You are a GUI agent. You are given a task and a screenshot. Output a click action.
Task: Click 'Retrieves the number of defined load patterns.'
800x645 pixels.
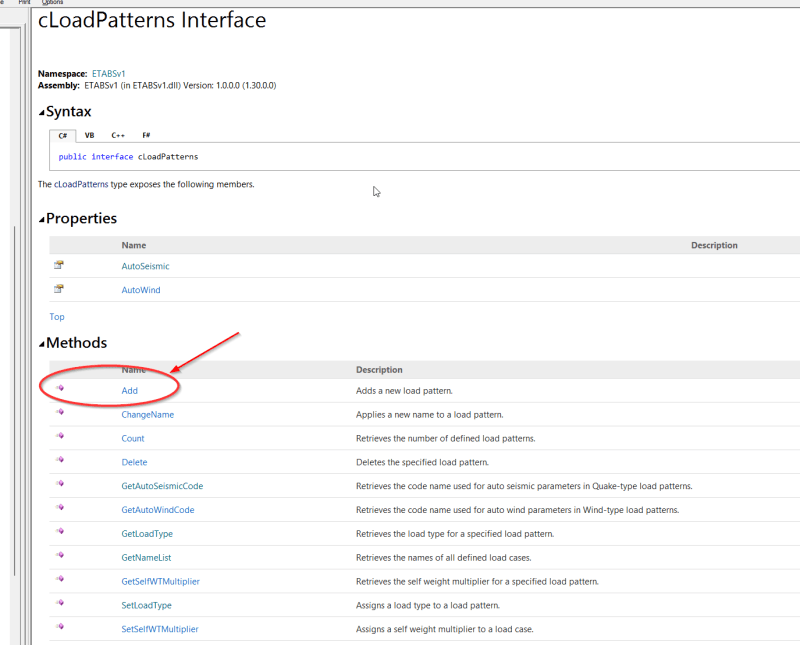(445, 438)
